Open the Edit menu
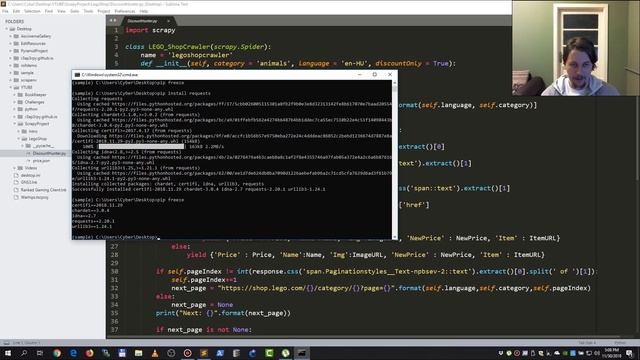Image resolution: width=640 pixels, height=360 pixels. [x=16, y=11]
